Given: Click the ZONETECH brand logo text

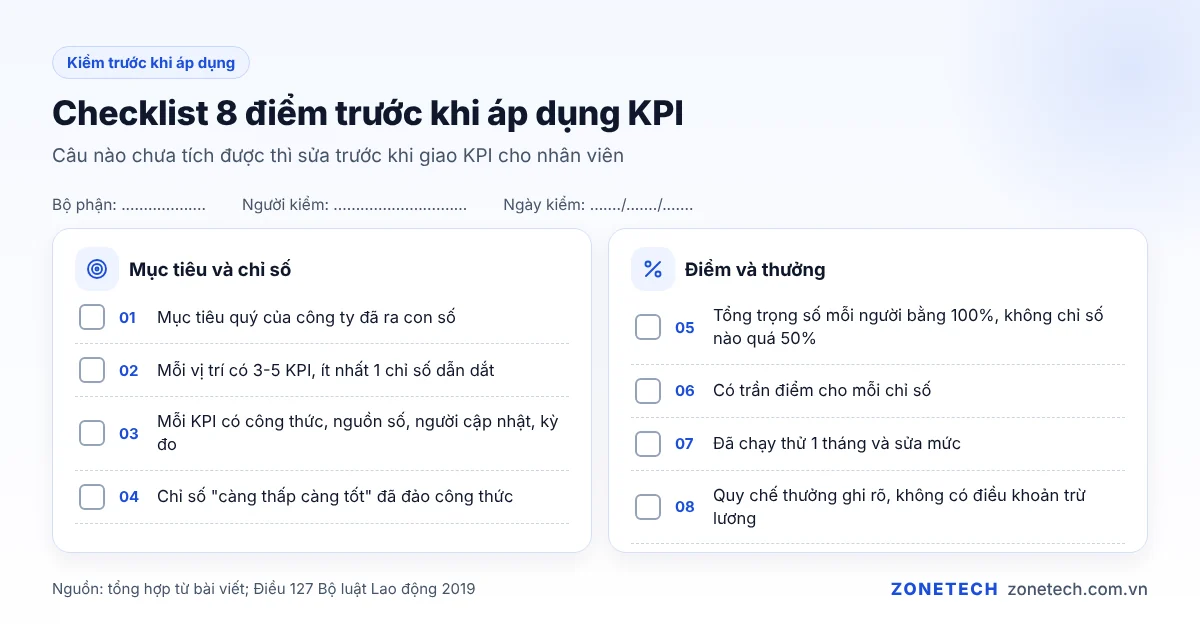Looking at the screenshot, I should point(944,589).
